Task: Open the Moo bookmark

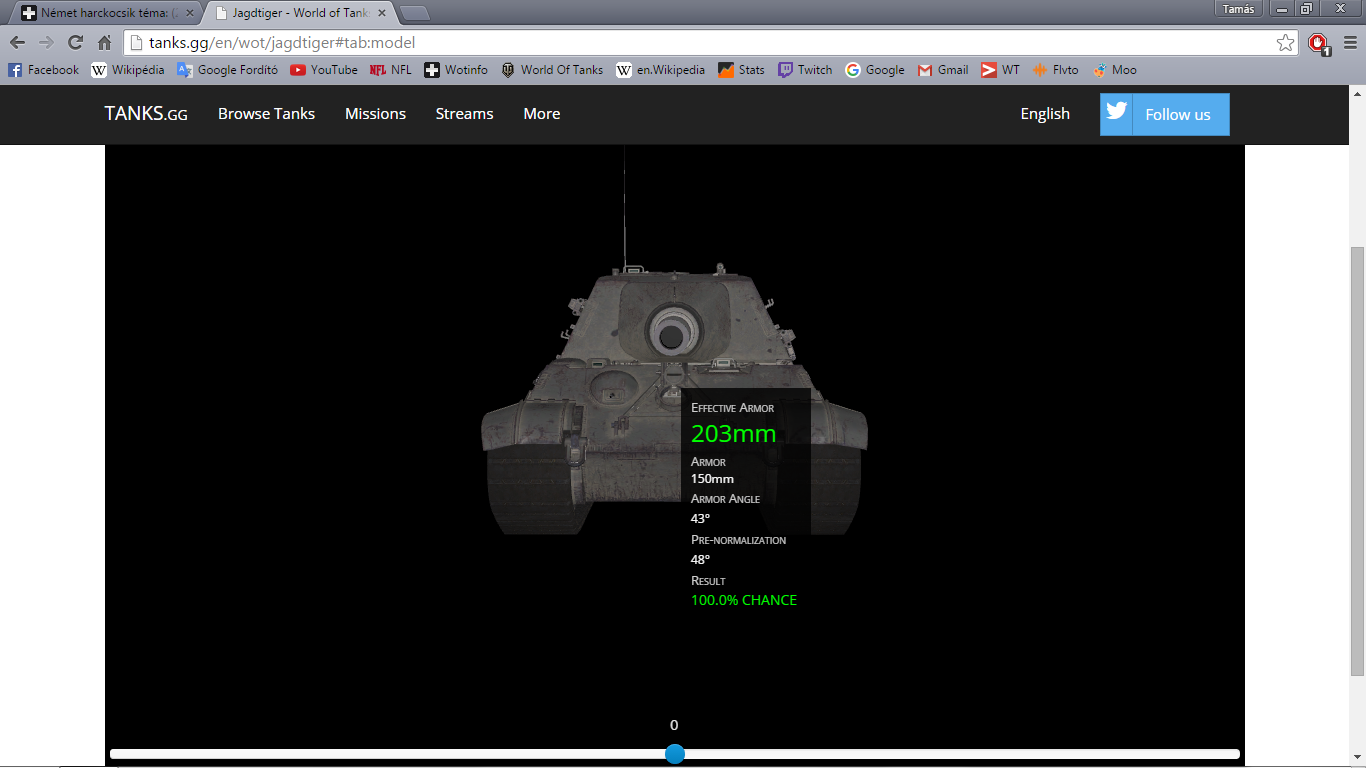Action: click(x=1114, y=70)
